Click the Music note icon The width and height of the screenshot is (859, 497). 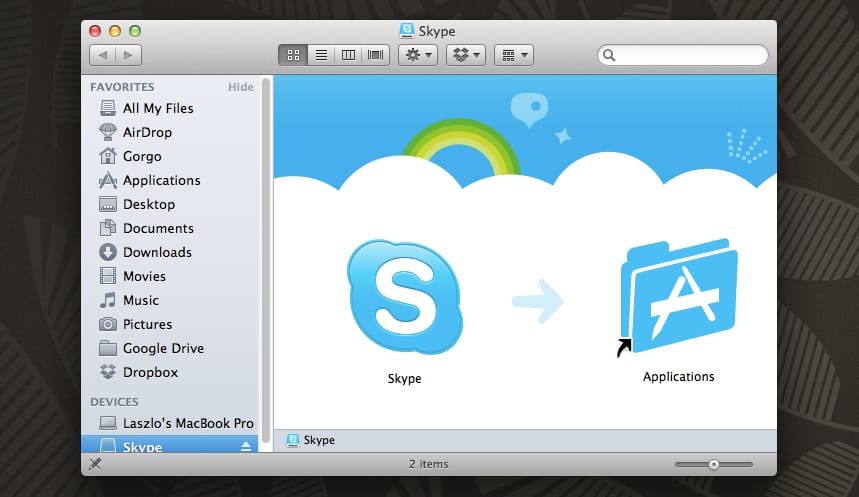coord(107,300)
